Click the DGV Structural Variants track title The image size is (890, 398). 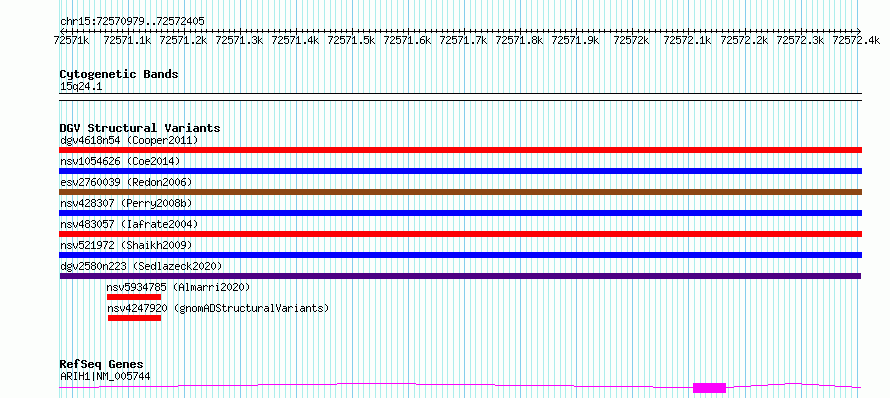pyautogui.click(x=140, y=128)
